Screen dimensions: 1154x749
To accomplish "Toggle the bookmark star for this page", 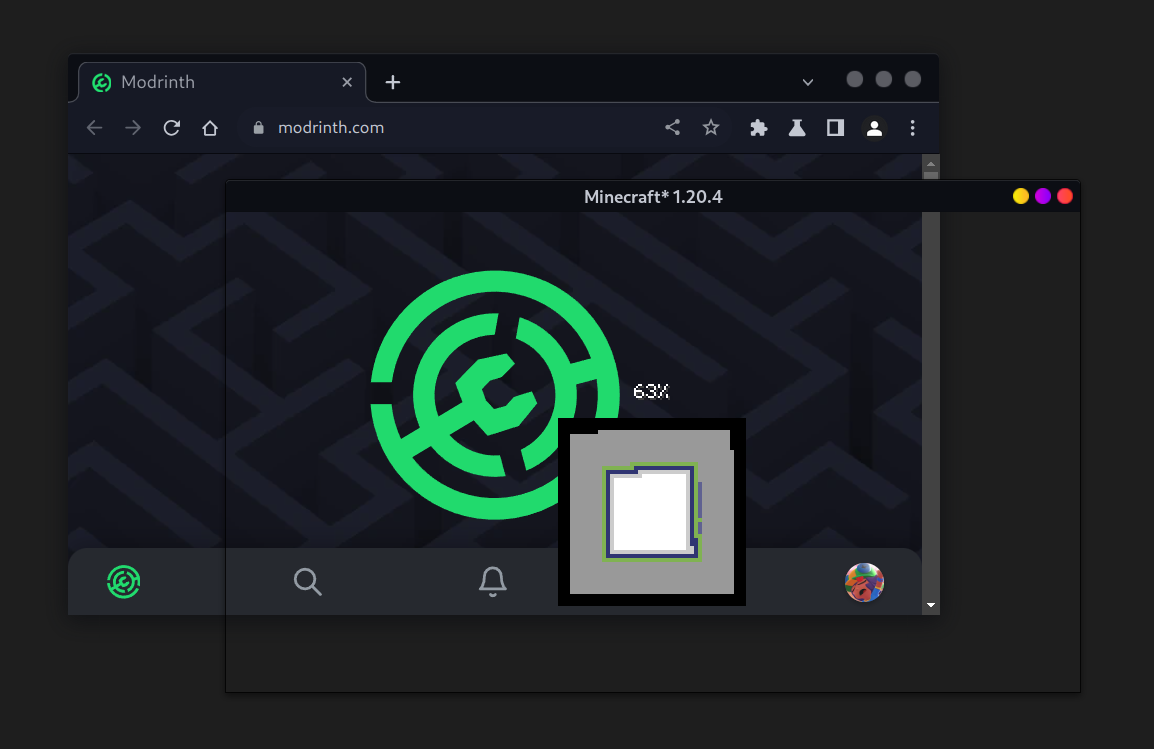I will click(x=711, y=128).
